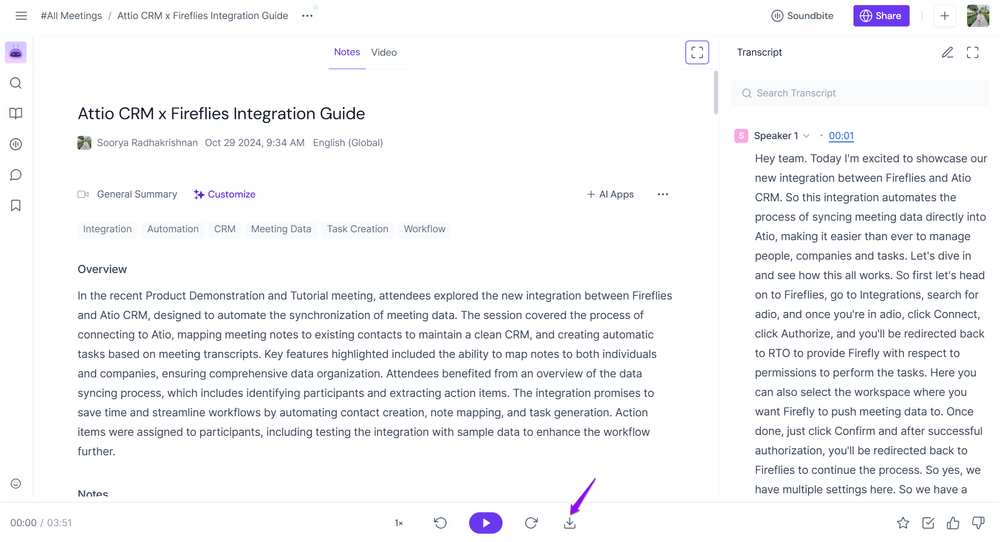This screenshot has width=1000, height=542.
Task: Click the Automation tag
Action: (173, 229)
